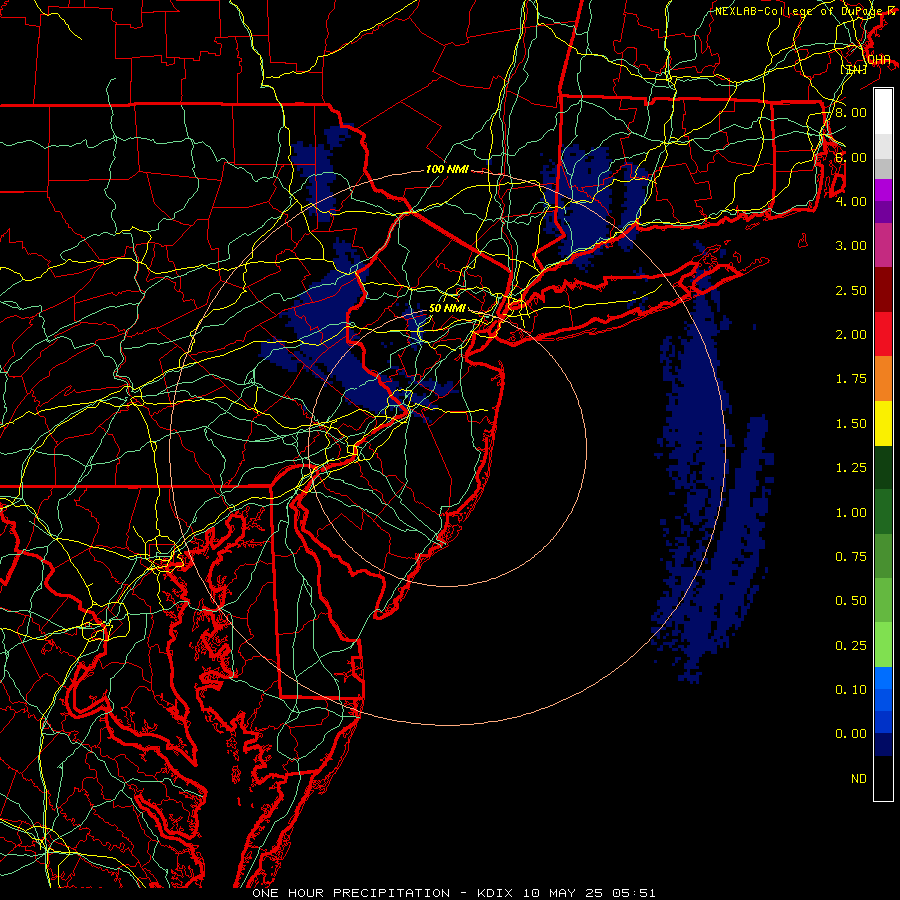Click the 50 NMI range ring label
900x900 pixels.
(447, 308)
